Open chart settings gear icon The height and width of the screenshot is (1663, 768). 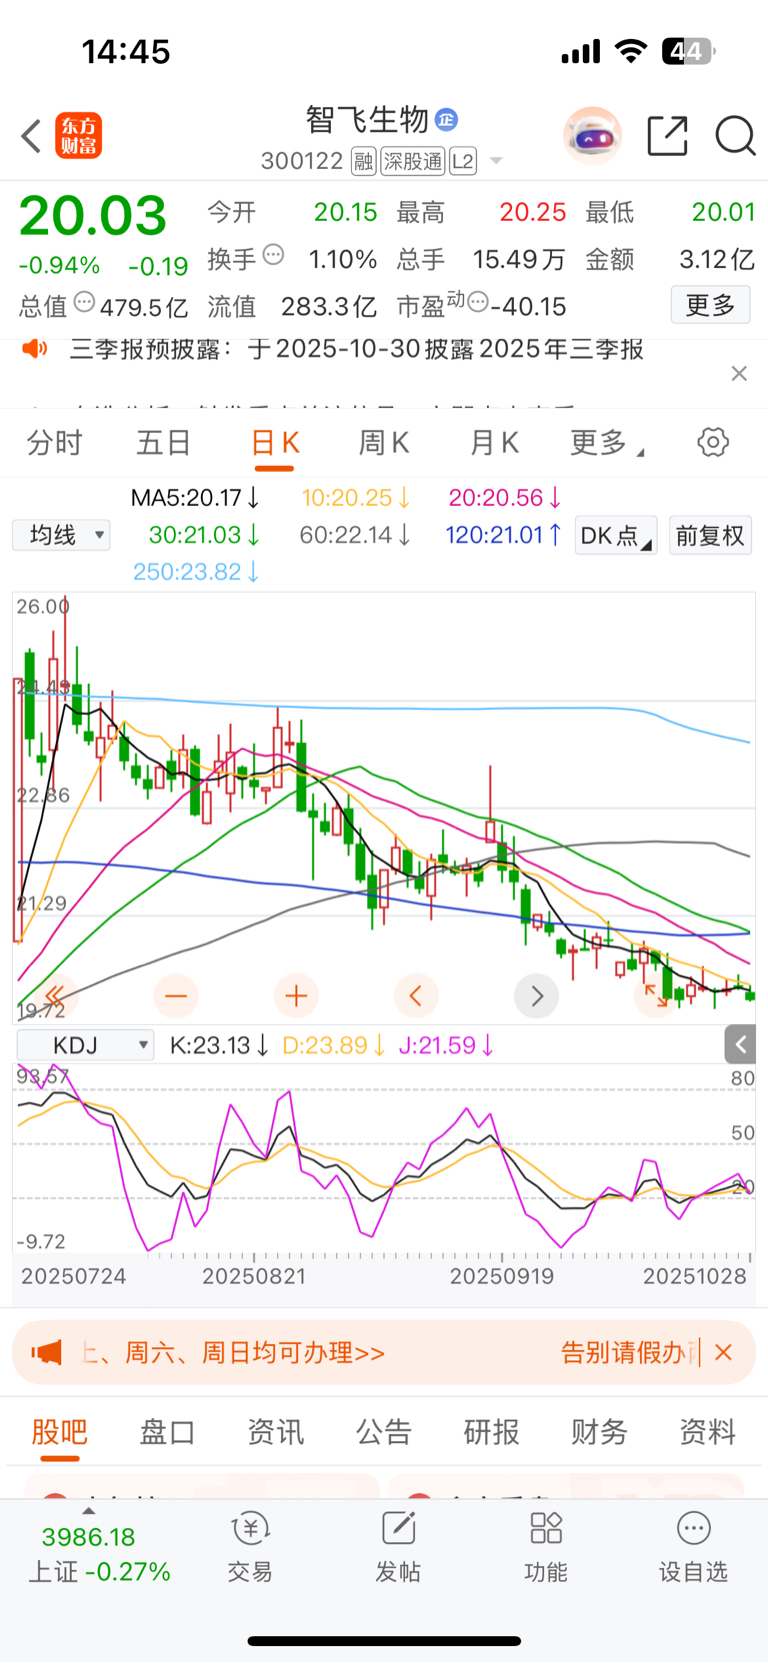[713, 442]
